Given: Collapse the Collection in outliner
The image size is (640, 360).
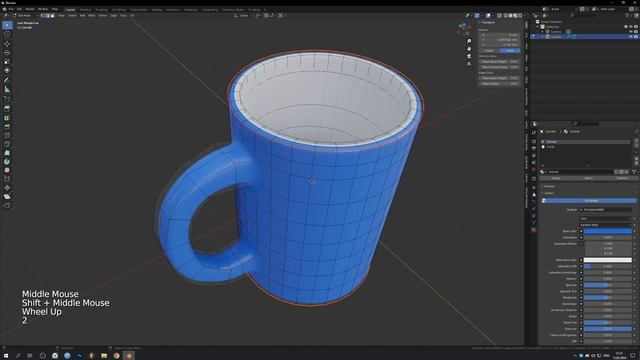Looking at the screenshot, I should [x=538, y=27].
